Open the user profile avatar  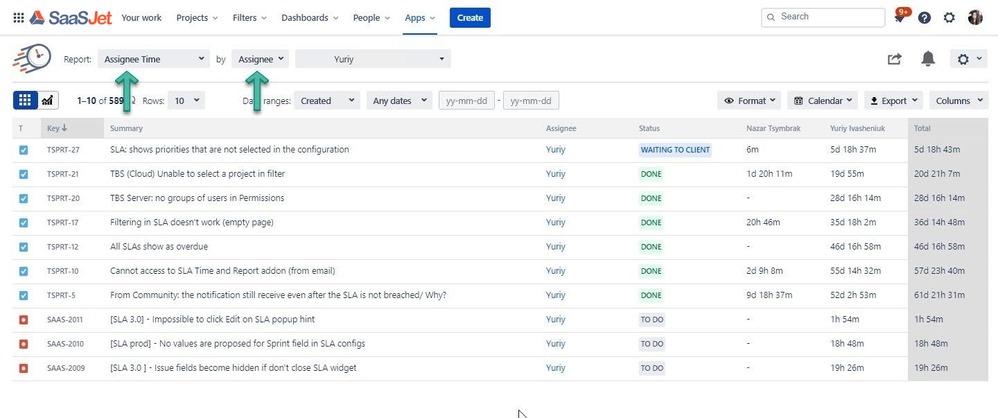975,18
